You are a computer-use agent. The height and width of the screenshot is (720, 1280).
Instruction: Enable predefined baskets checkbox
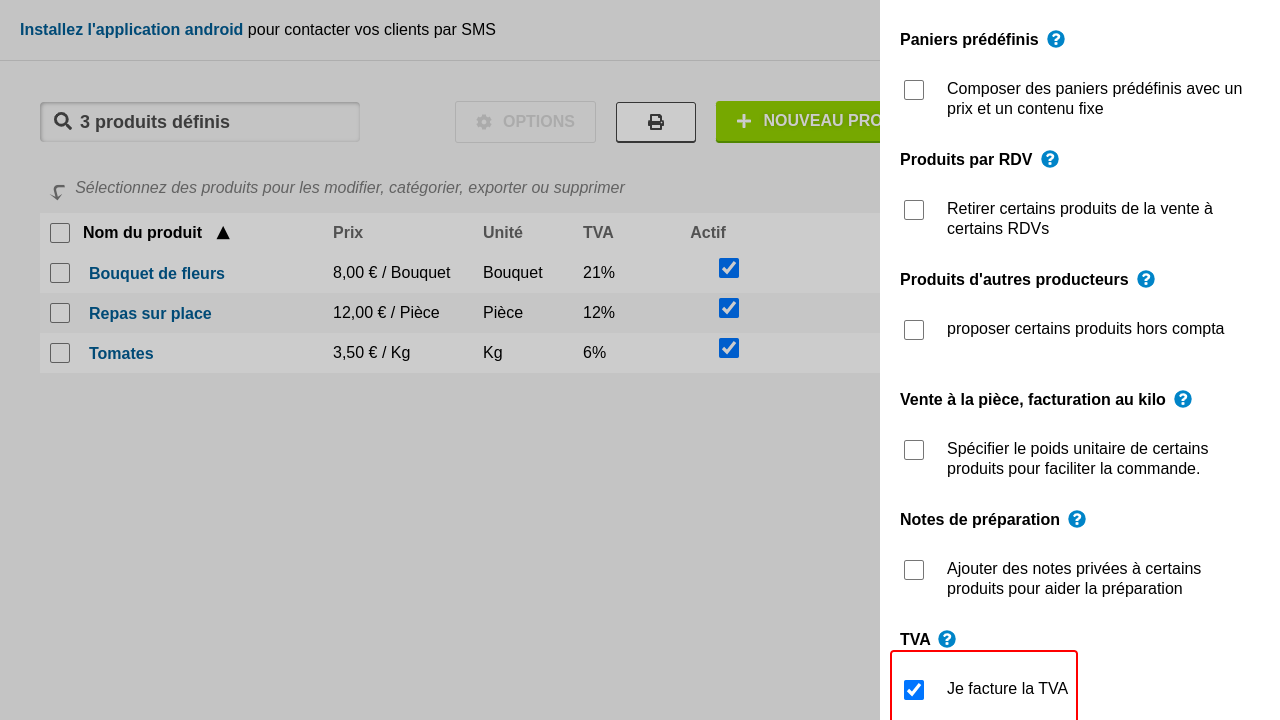[x=914, y=90]
